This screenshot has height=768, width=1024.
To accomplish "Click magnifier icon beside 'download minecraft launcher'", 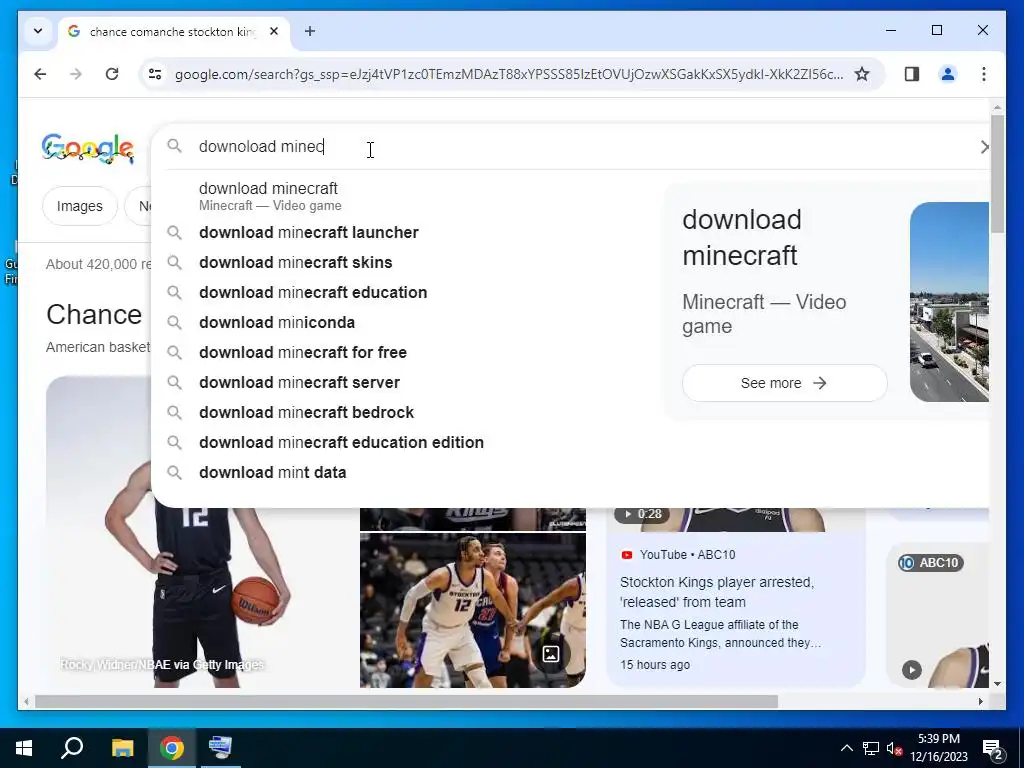I will (x=174, y=232).
